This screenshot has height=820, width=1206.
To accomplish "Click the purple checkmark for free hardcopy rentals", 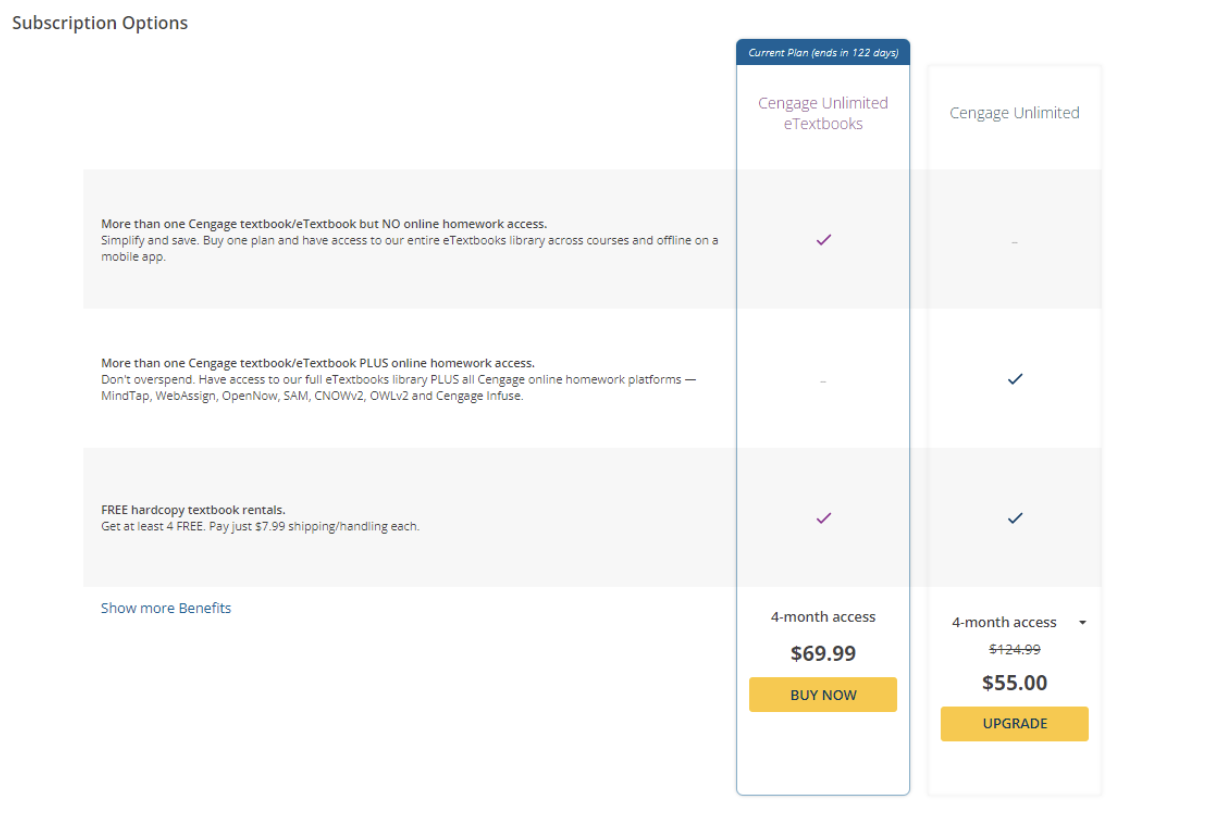I will (823, 518).
